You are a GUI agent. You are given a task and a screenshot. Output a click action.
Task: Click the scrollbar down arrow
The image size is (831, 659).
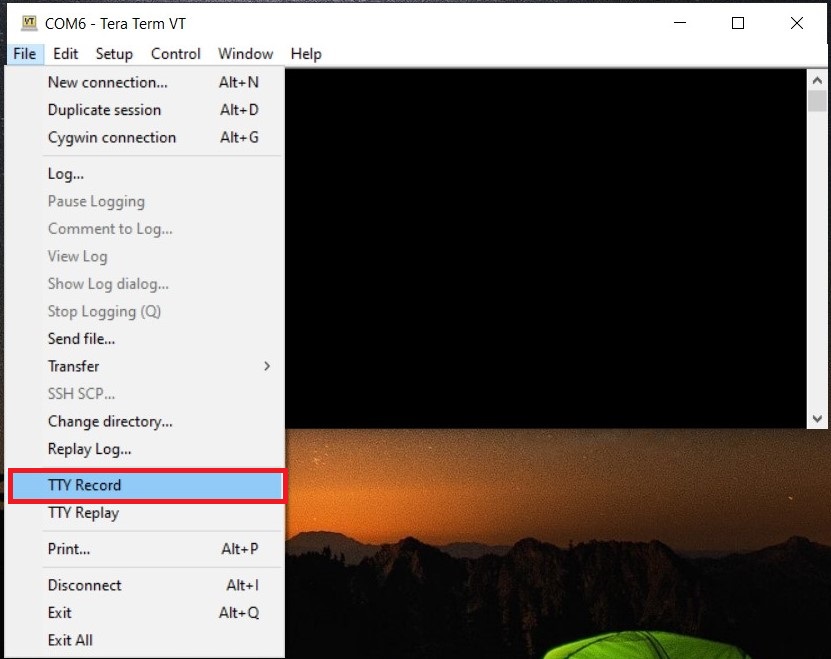(x=817, y=419)
